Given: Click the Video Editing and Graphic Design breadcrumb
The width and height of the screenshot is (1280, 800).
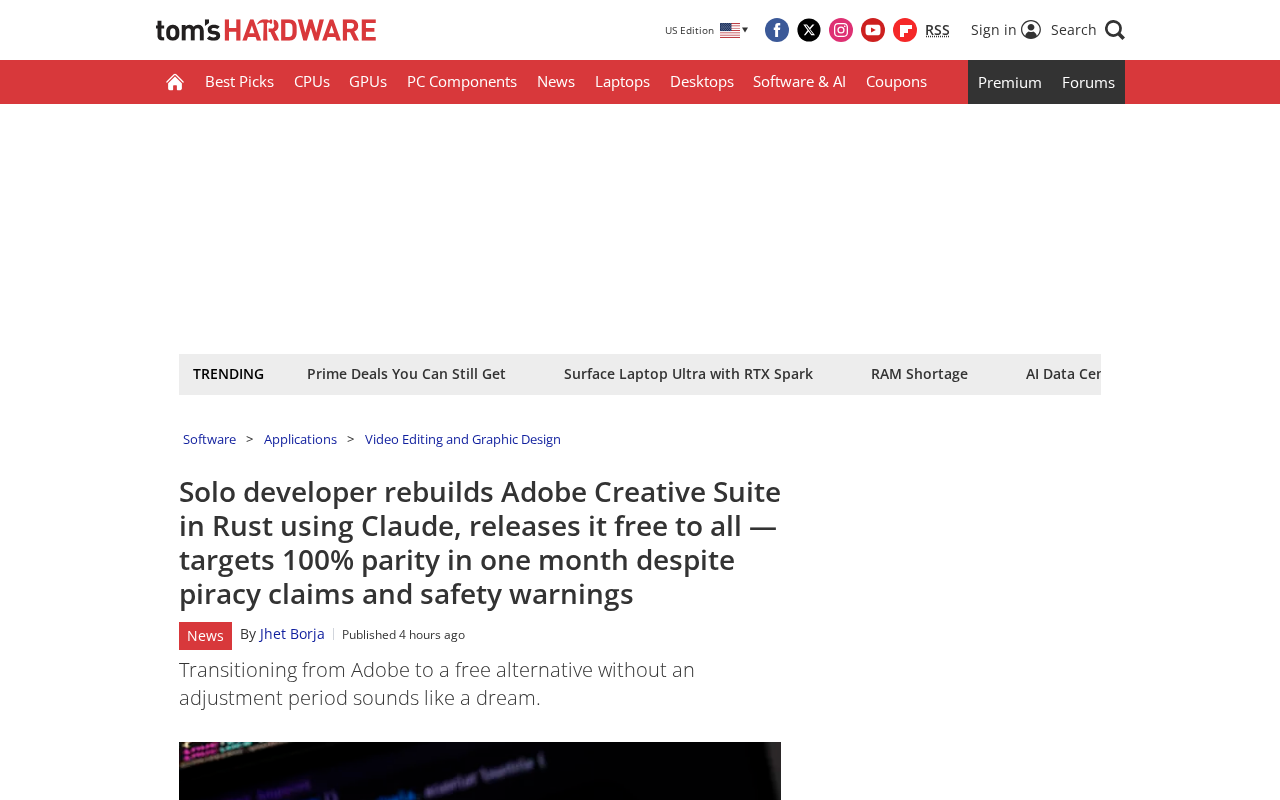Looking at the screenshot, I should point(463,439).
